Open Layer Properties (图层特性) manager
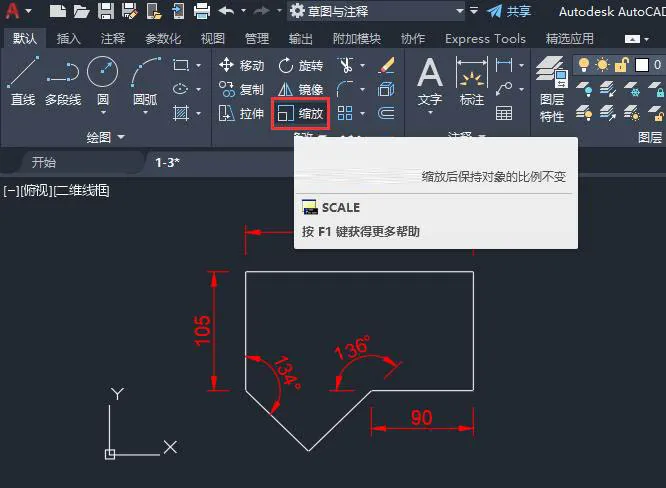This screenshot has width=666, height=488. [552, 89]
